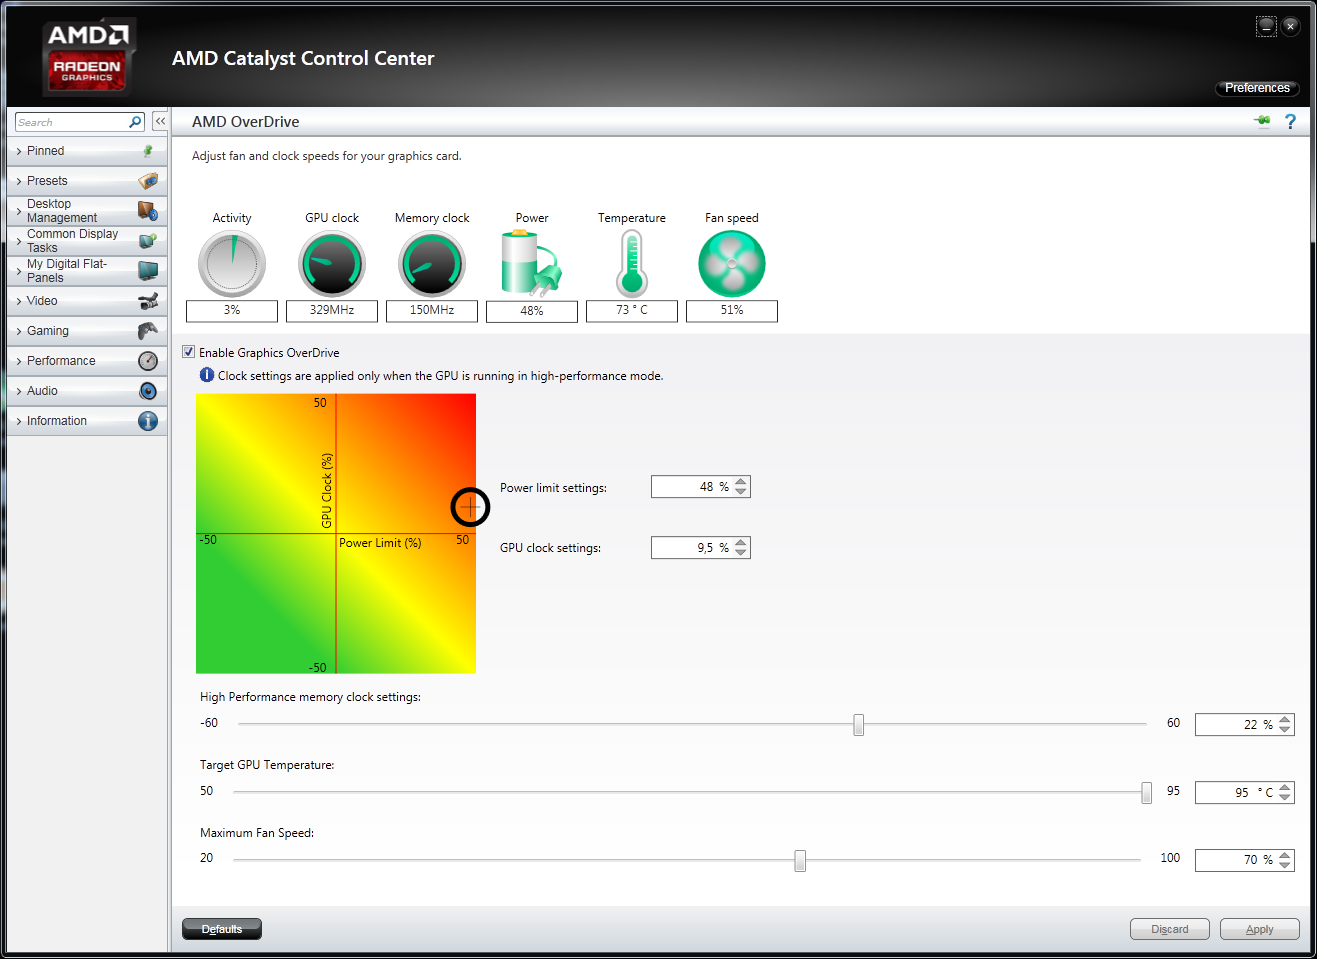The height and width of the screenshot is (959, 1317).
Task: Click the blue info icon near clock note
Action: pos(207,375)
